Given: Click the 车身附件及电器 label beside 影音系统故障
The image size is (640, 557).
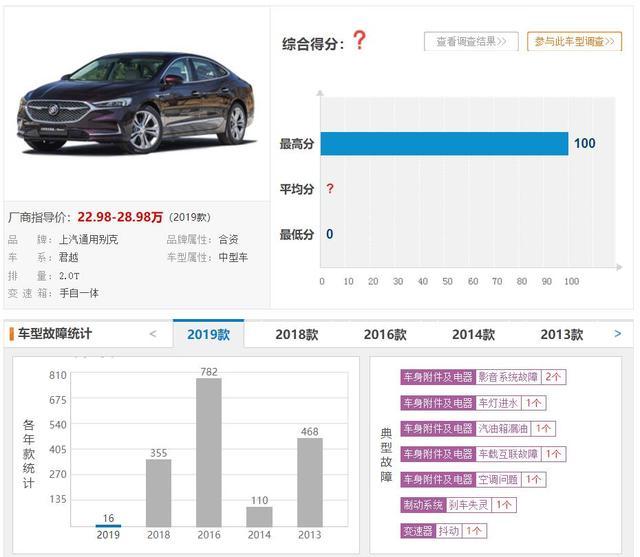Looking at the screenshot, I should (x=438, y=377).
